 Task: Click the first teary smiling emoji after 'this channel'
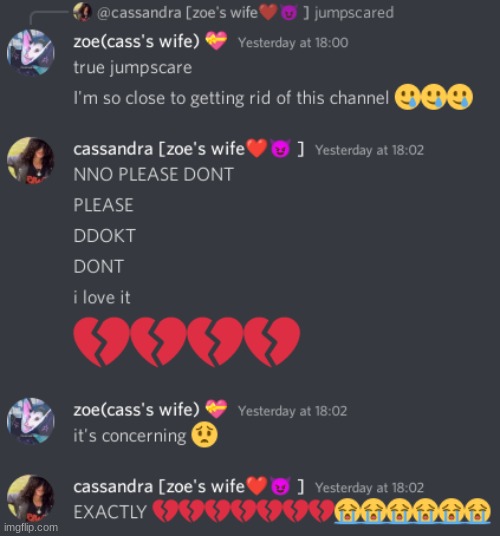[407, 97]
